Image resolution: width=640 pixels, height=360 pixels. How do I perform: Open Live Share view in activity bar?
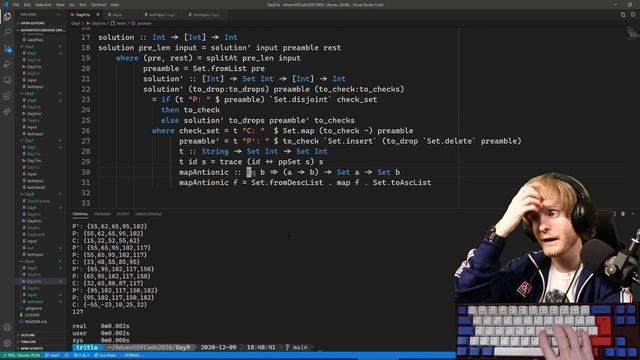(x=7, y=111)
